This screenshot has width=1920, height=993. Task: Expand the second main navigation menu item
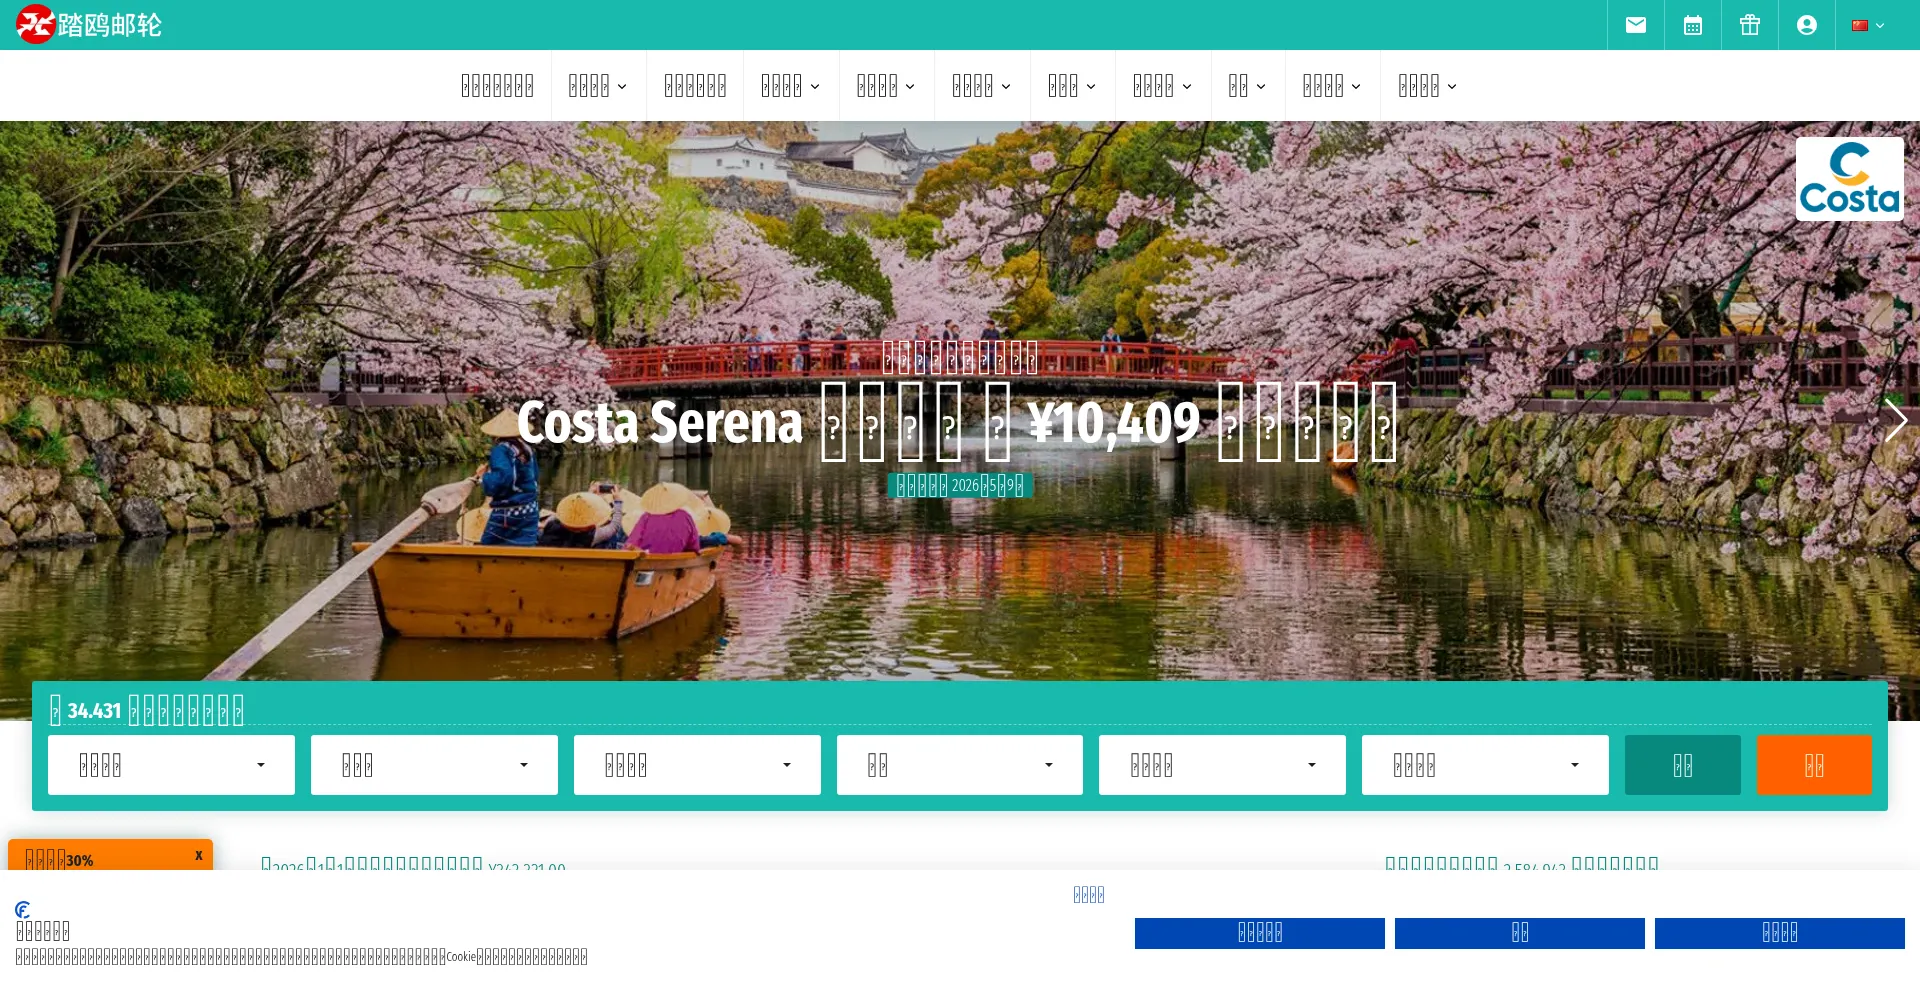pos(598,86)
